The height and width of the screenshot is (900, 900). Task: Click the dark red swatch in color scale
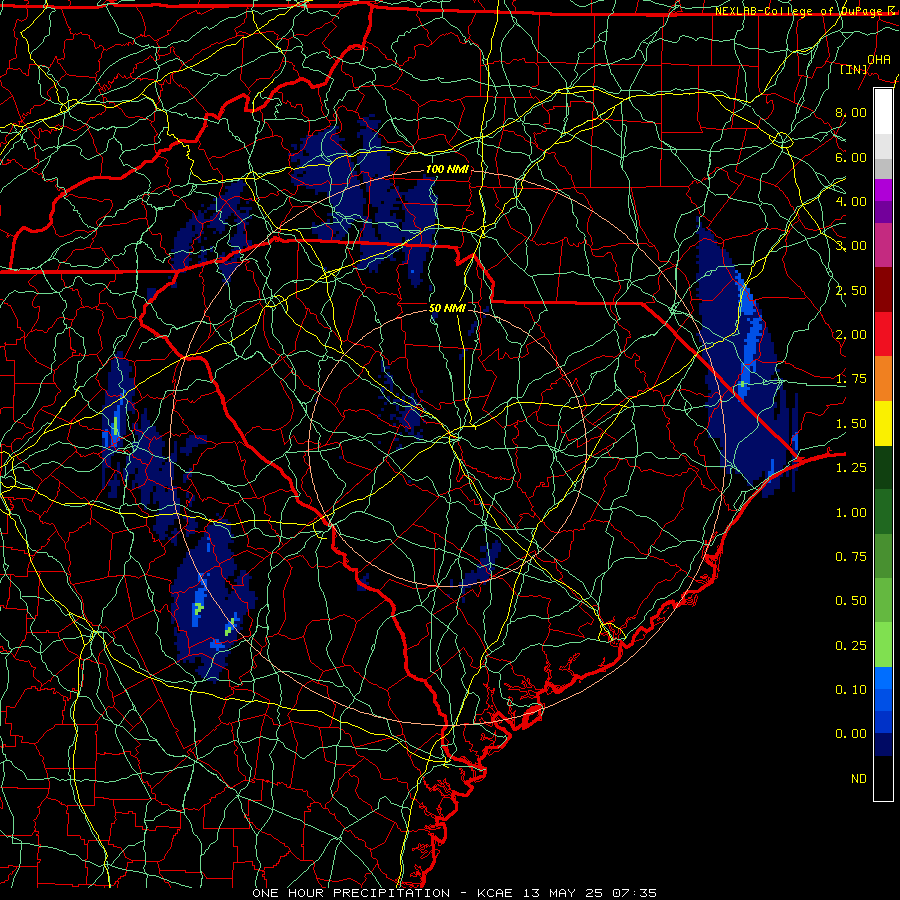coord(883,290)
